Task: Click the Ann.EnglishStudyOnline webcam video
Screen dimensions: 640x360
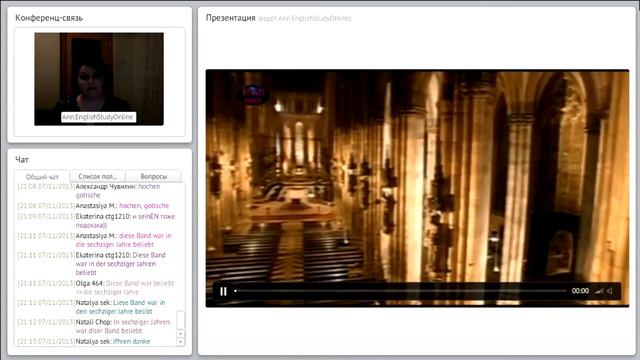Action: click(x=99, y=79)
